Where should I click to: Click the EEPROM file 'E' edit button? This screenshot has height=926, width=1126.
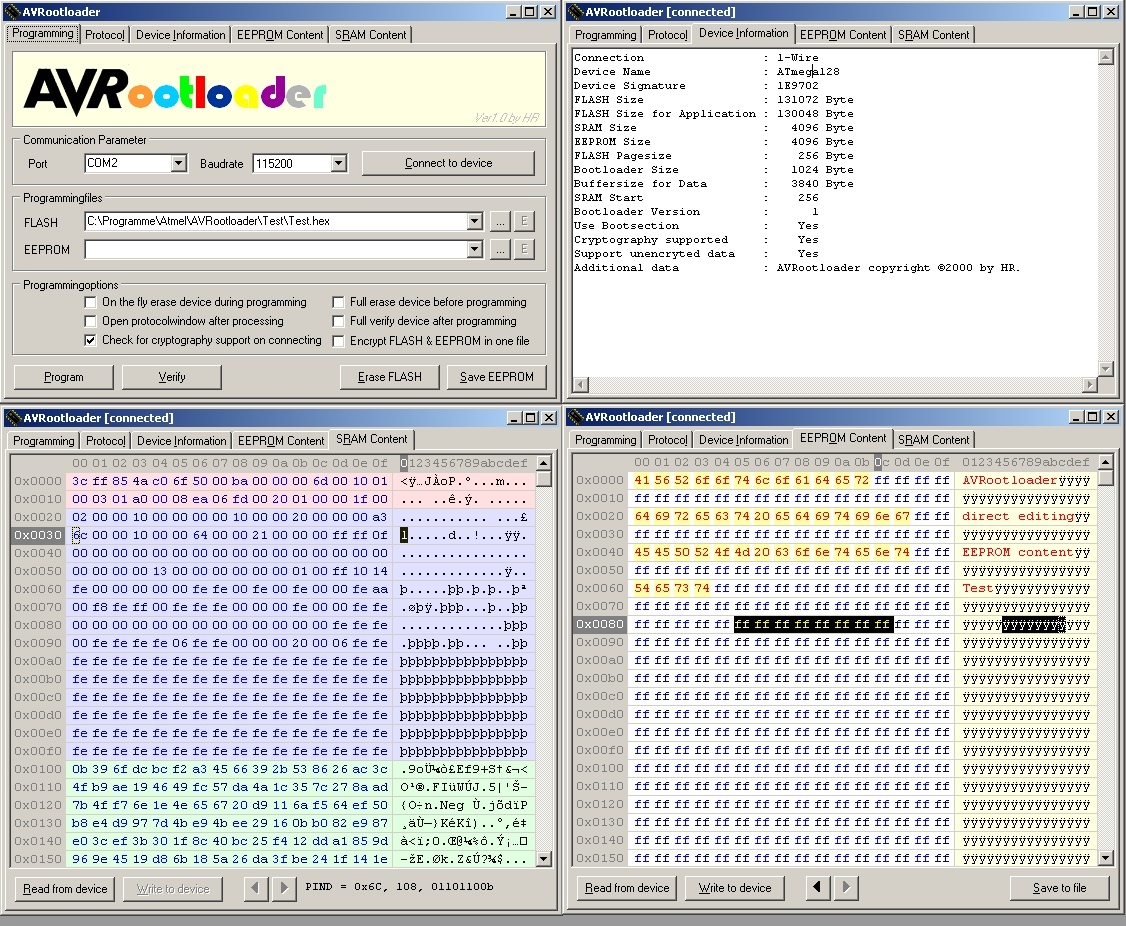(524, 249)
